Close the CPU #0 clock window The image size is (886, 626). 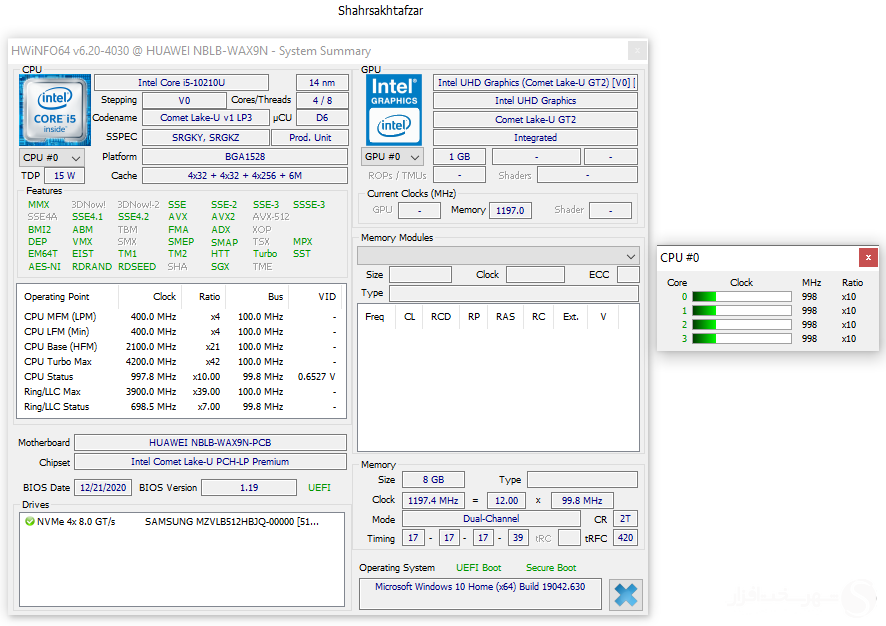868,258
